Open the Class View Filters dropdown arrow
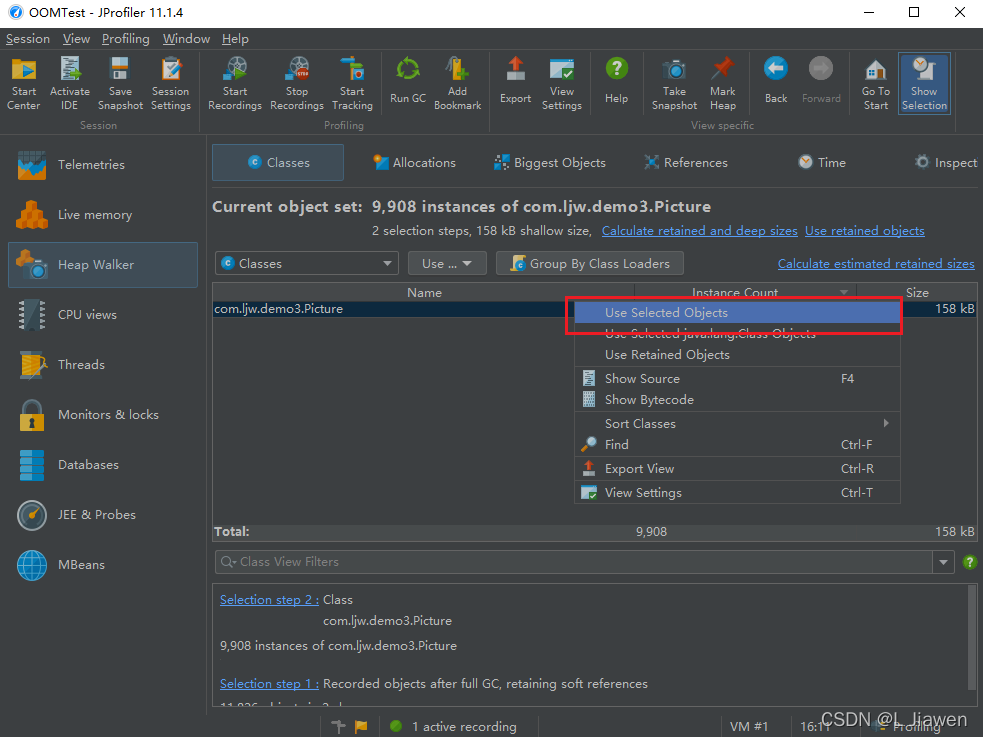Image resolution: width=983 pixels, height=737 pixels. click(943, 562)
